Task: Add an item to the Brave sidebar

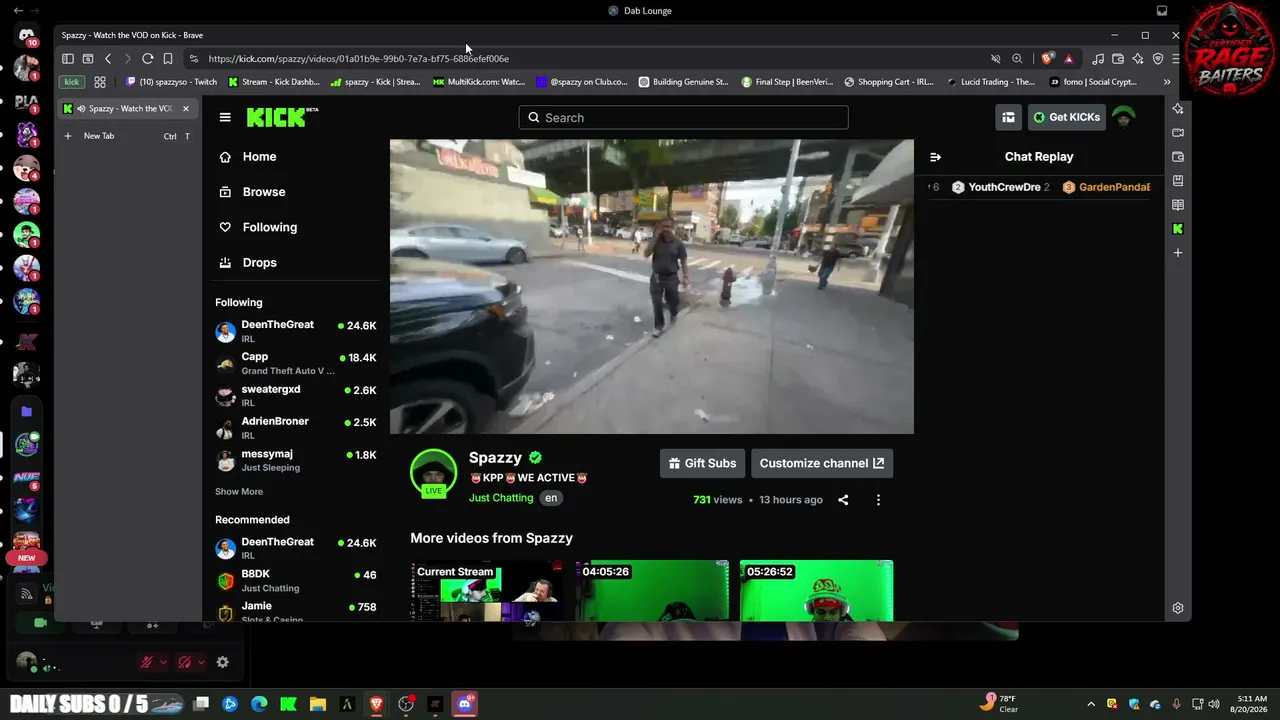Action: point(1178,253)
